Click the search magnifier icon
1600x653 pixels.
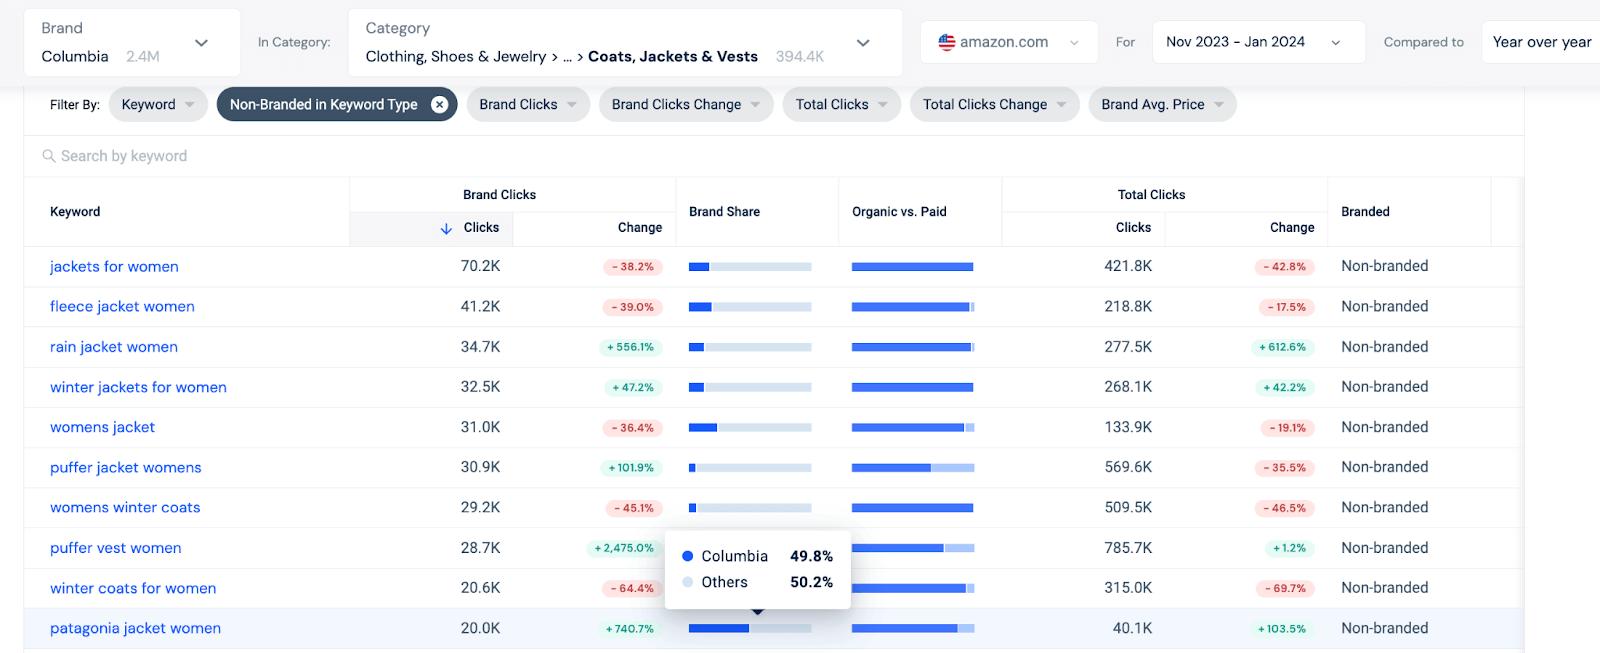[48, 156]
